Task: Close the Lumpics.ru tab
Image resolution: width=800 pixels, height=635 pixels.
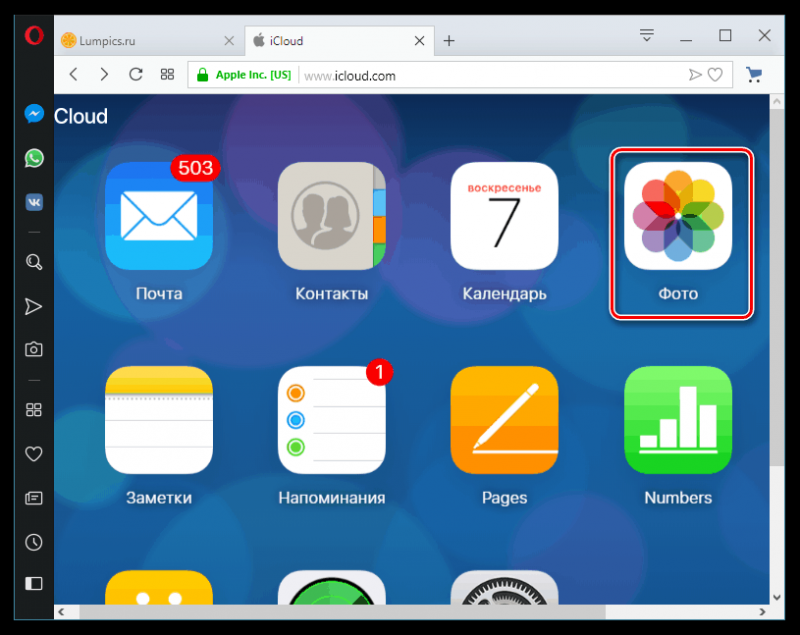Action: [x=230, y=41]
